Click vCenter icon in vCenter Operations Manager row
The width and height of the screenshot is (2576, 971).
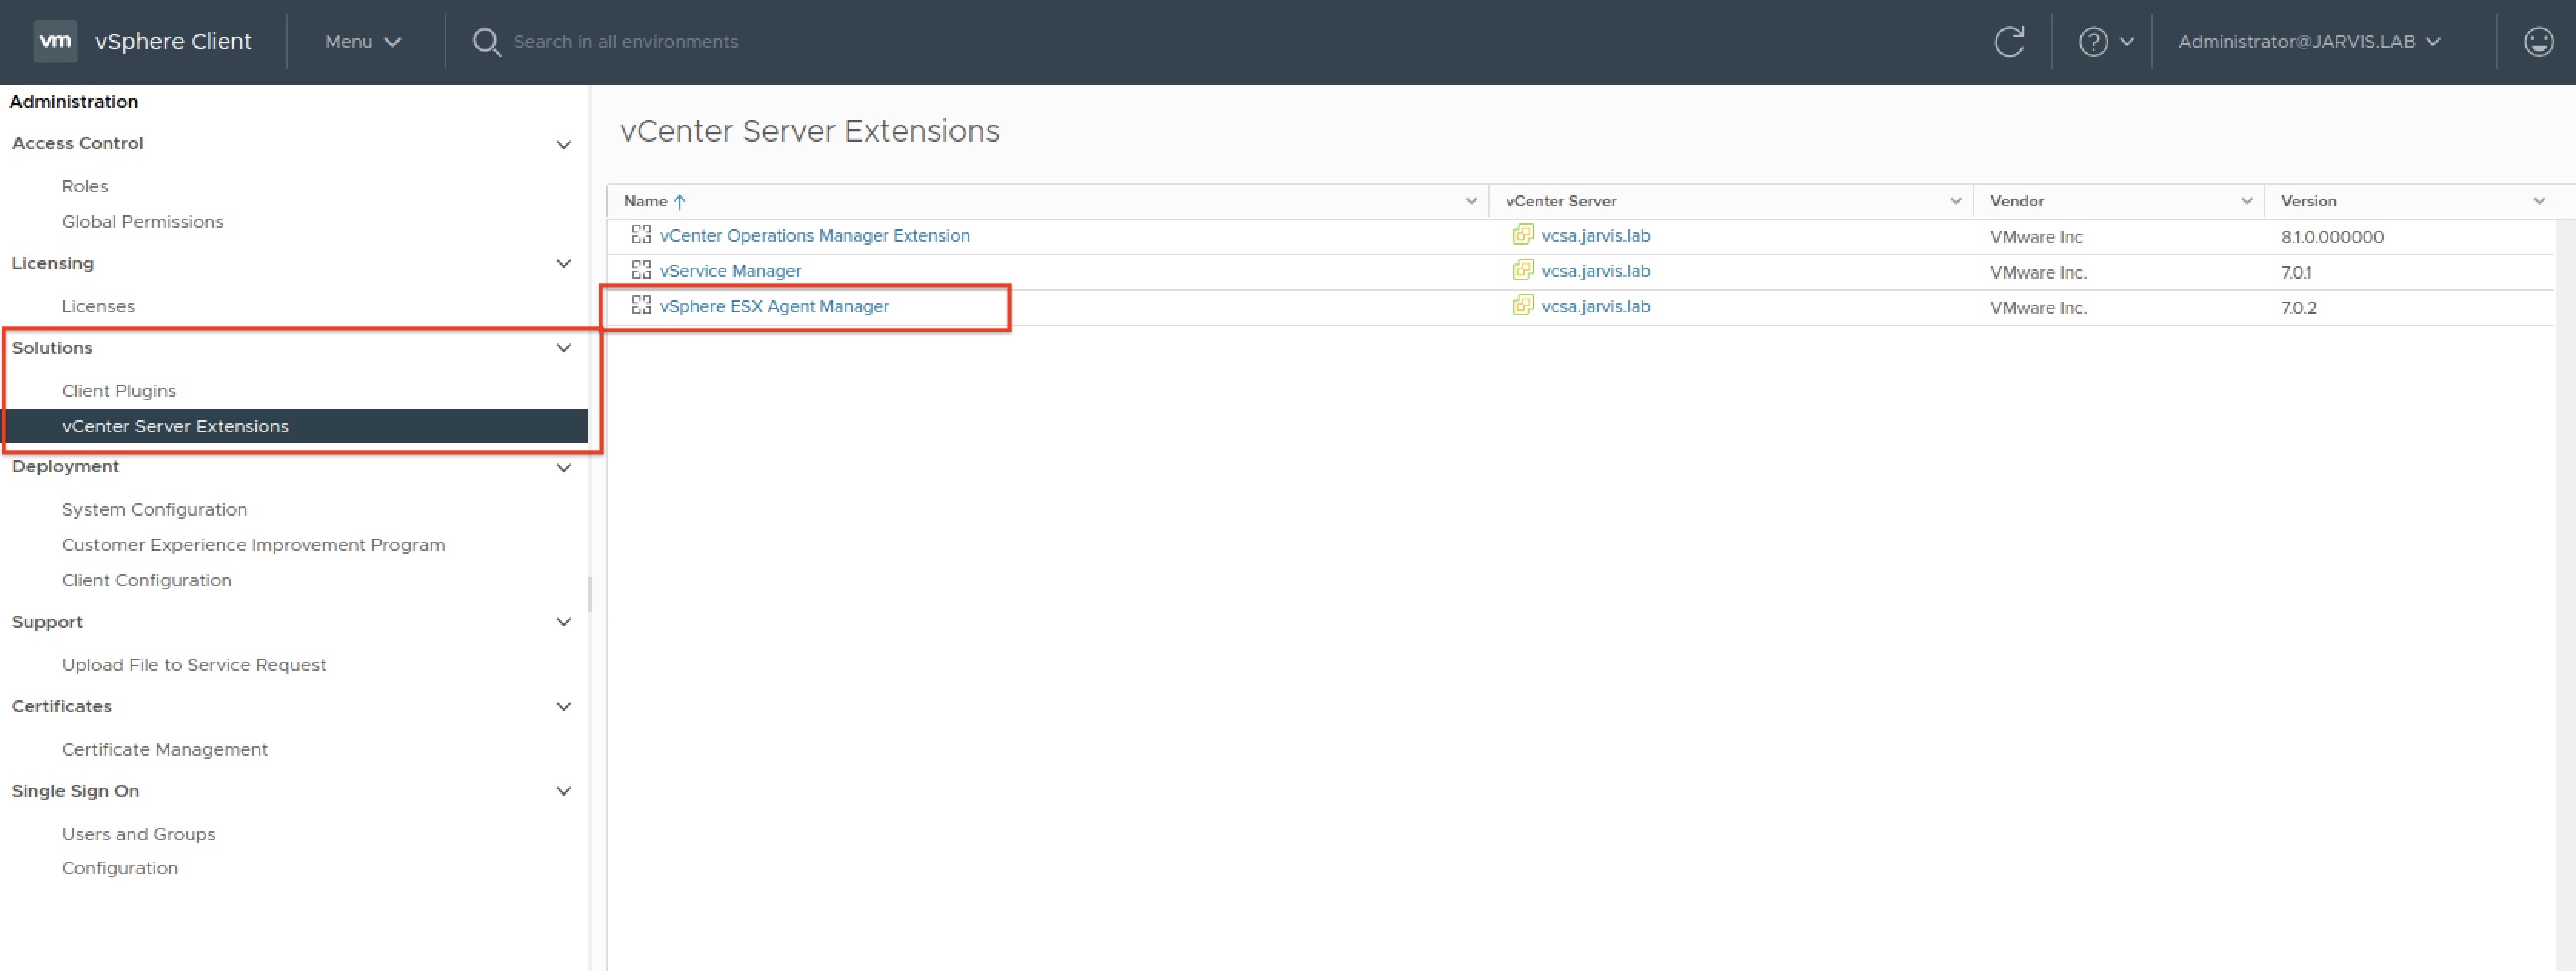(1522, 235)
